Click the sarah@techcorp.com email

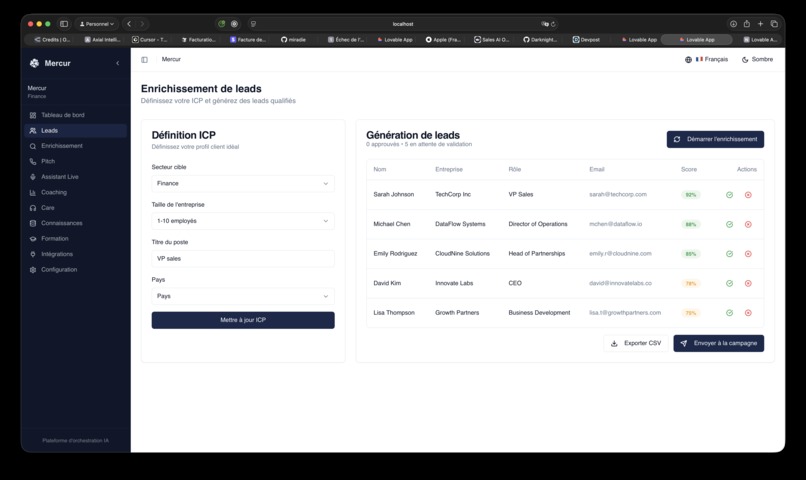click(618, 195)
